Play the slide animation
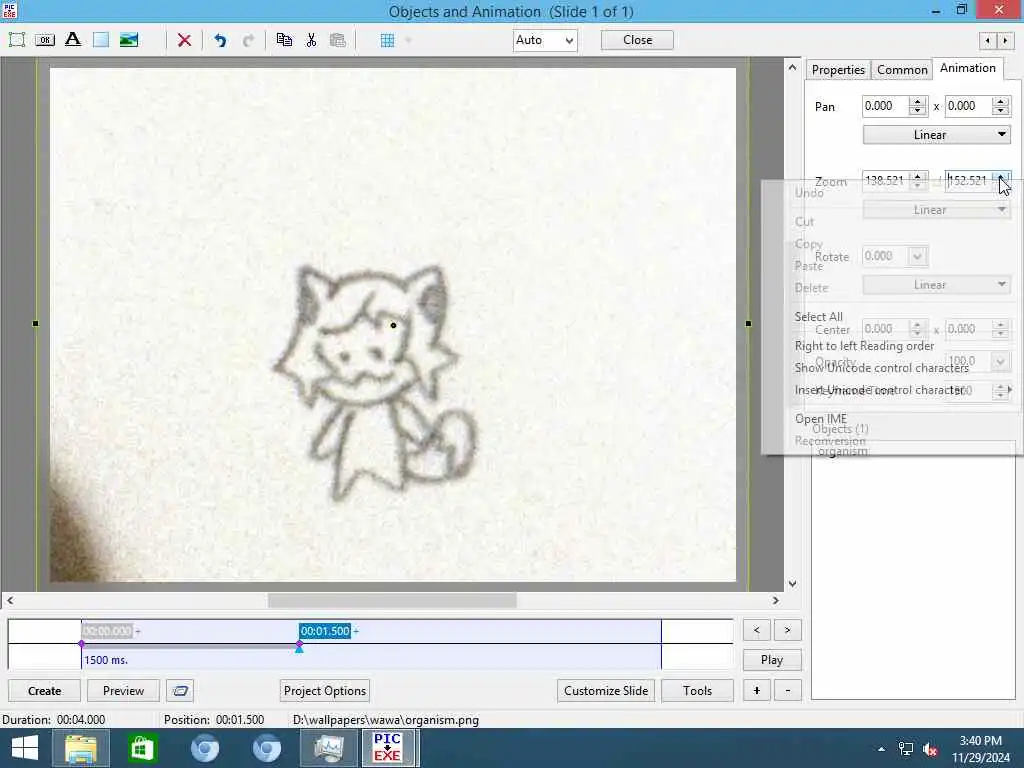The image size is (1024, 768). [772, 660]
